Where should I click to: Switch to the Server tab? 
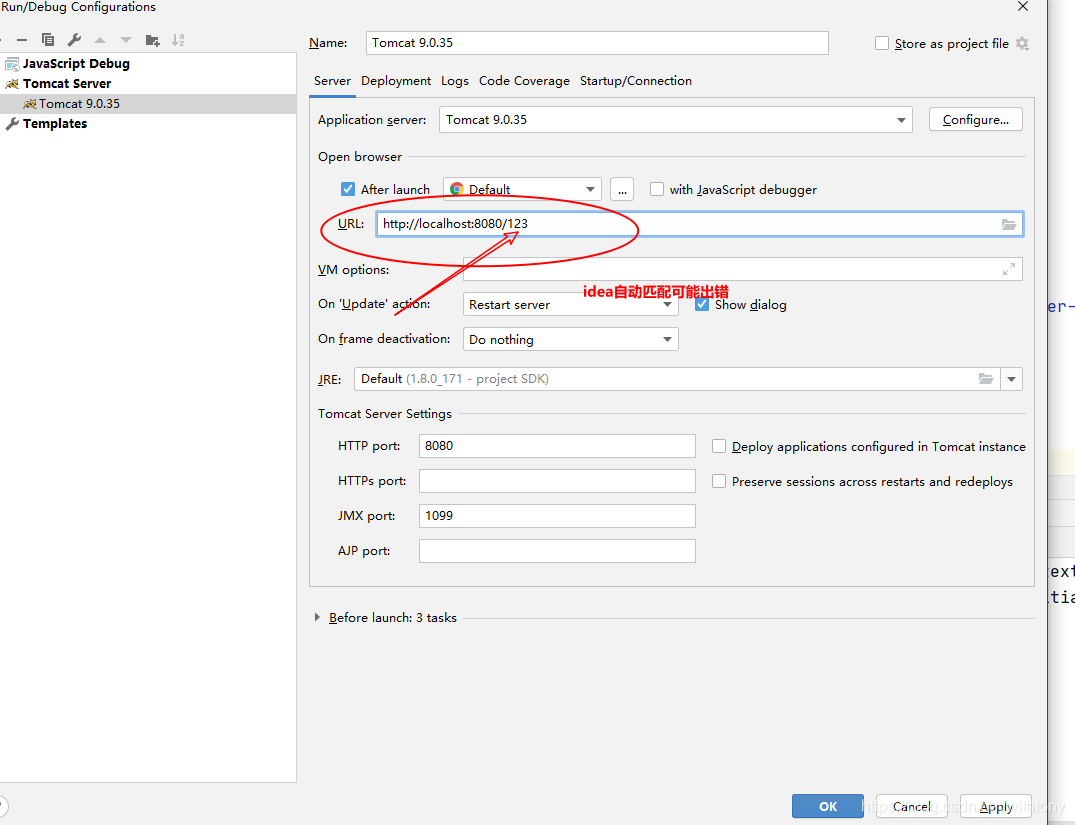(333, 81)
